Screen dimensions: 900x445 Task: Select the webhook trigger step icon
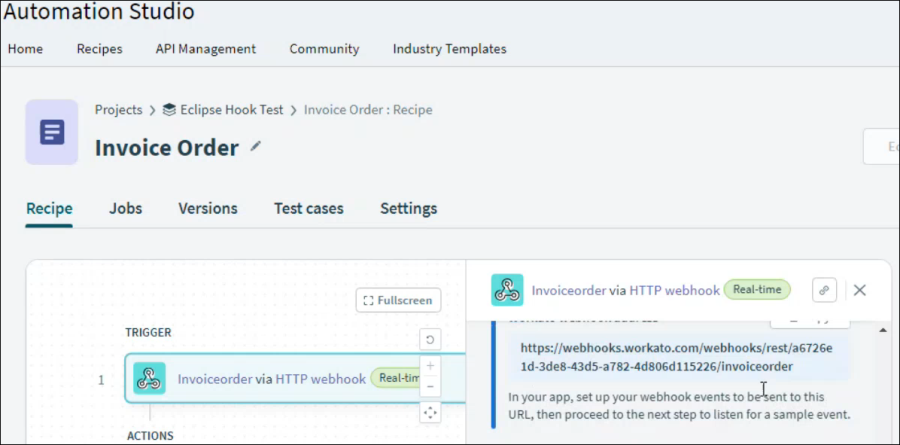click(x=149, y=378)
